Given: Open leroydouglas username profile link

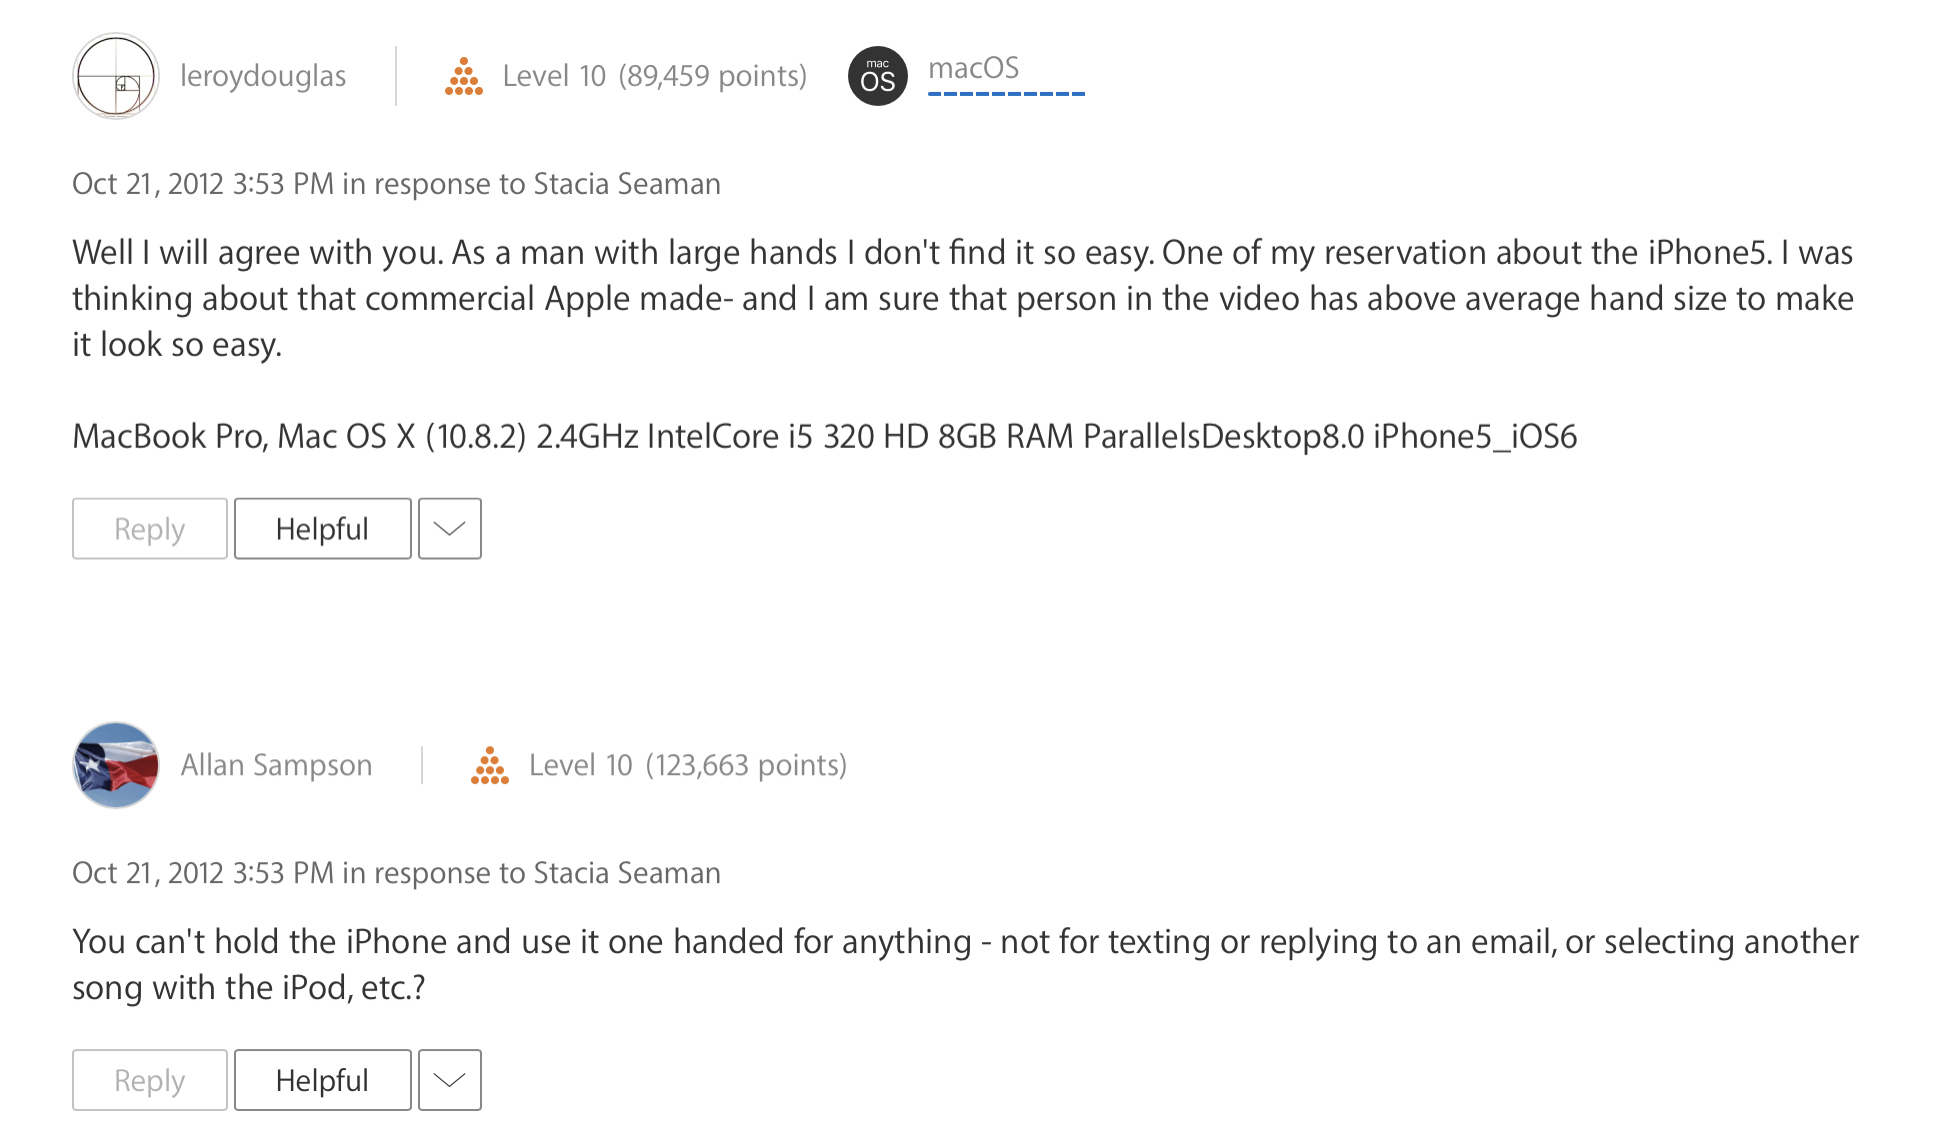Looking at the screenshot, I should click(263, 76).
